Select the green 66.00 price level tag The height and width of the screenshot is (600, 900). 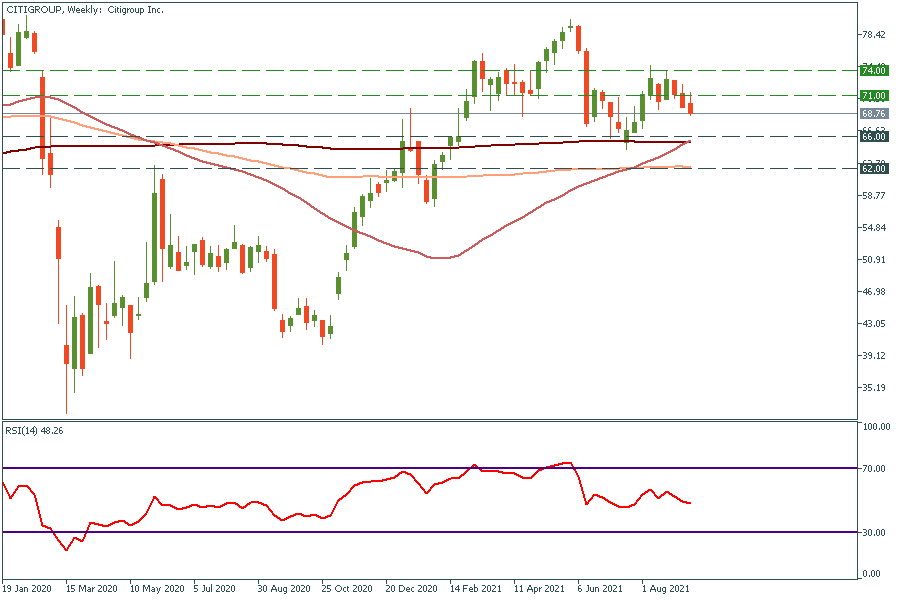pos(873,136)
